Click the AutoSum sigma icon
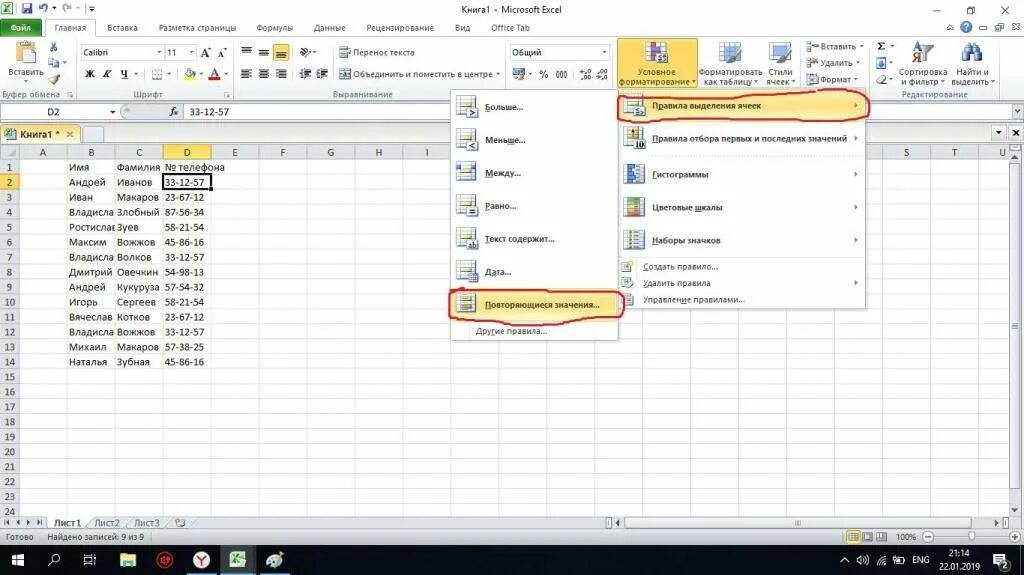Viewport: 1024px width, 575px height. 881,46
